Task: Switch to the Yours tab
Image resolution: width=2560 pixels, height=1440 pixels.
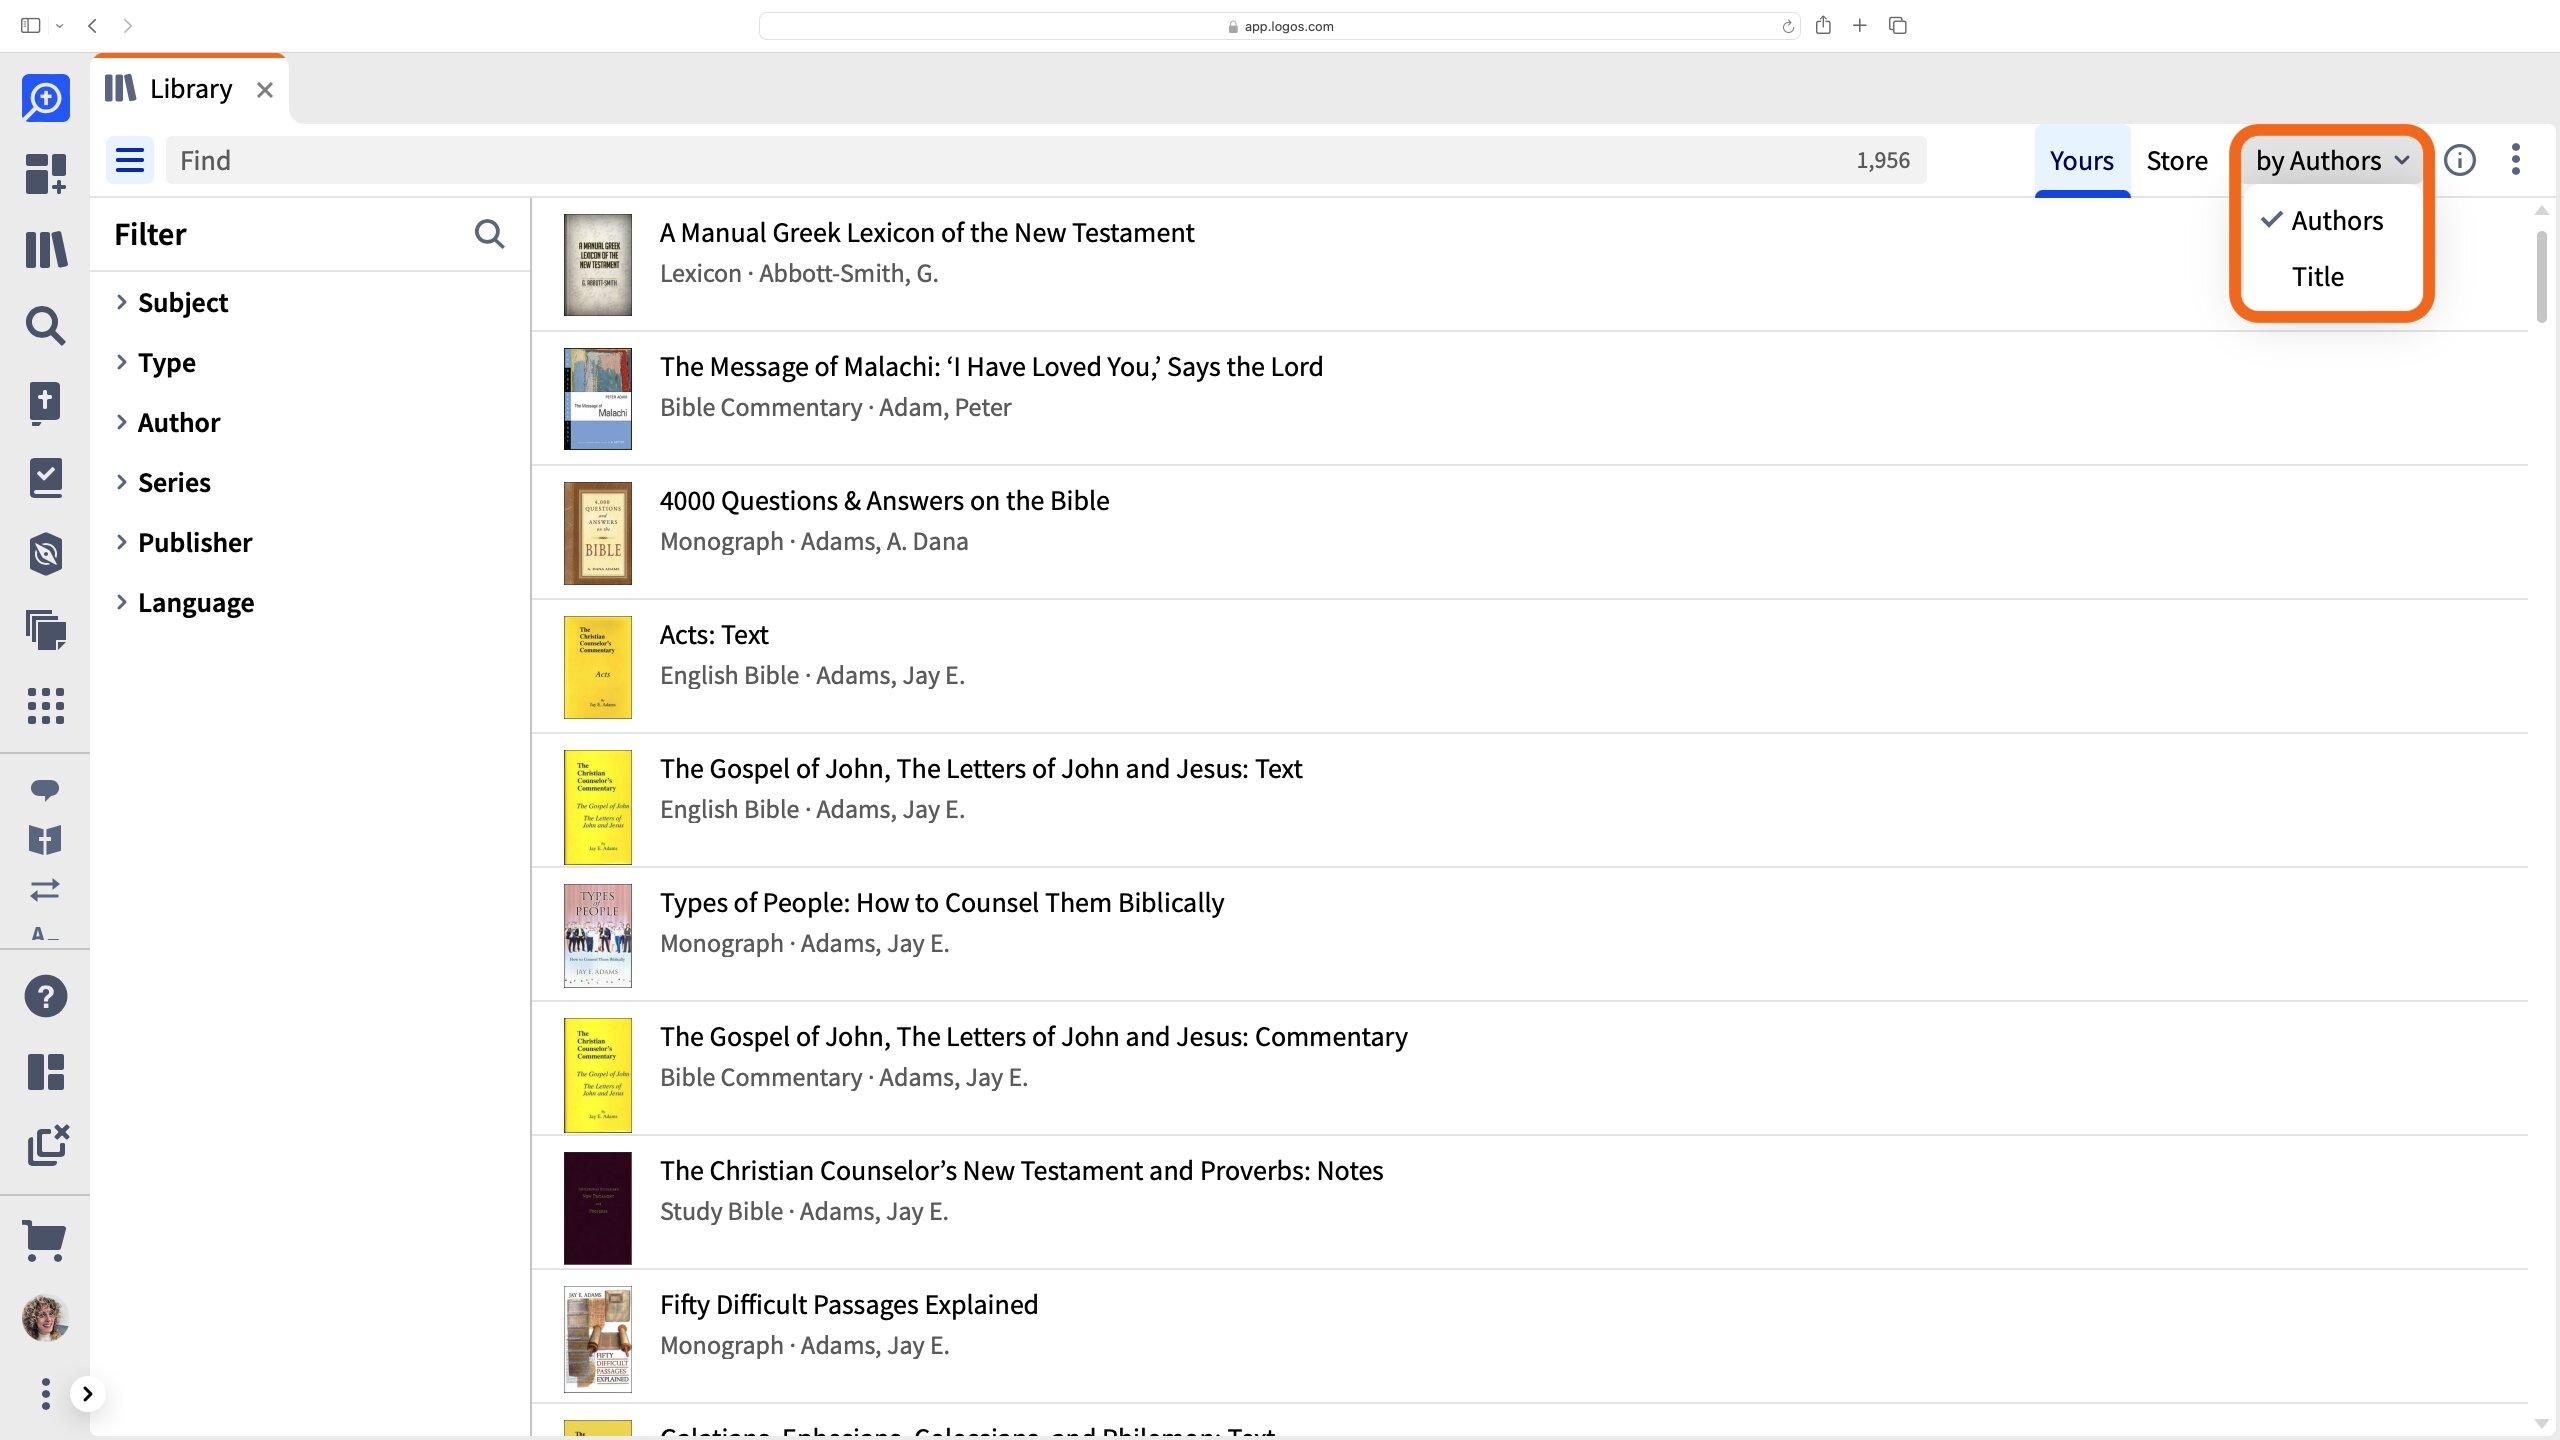Action: [2081, 160]
